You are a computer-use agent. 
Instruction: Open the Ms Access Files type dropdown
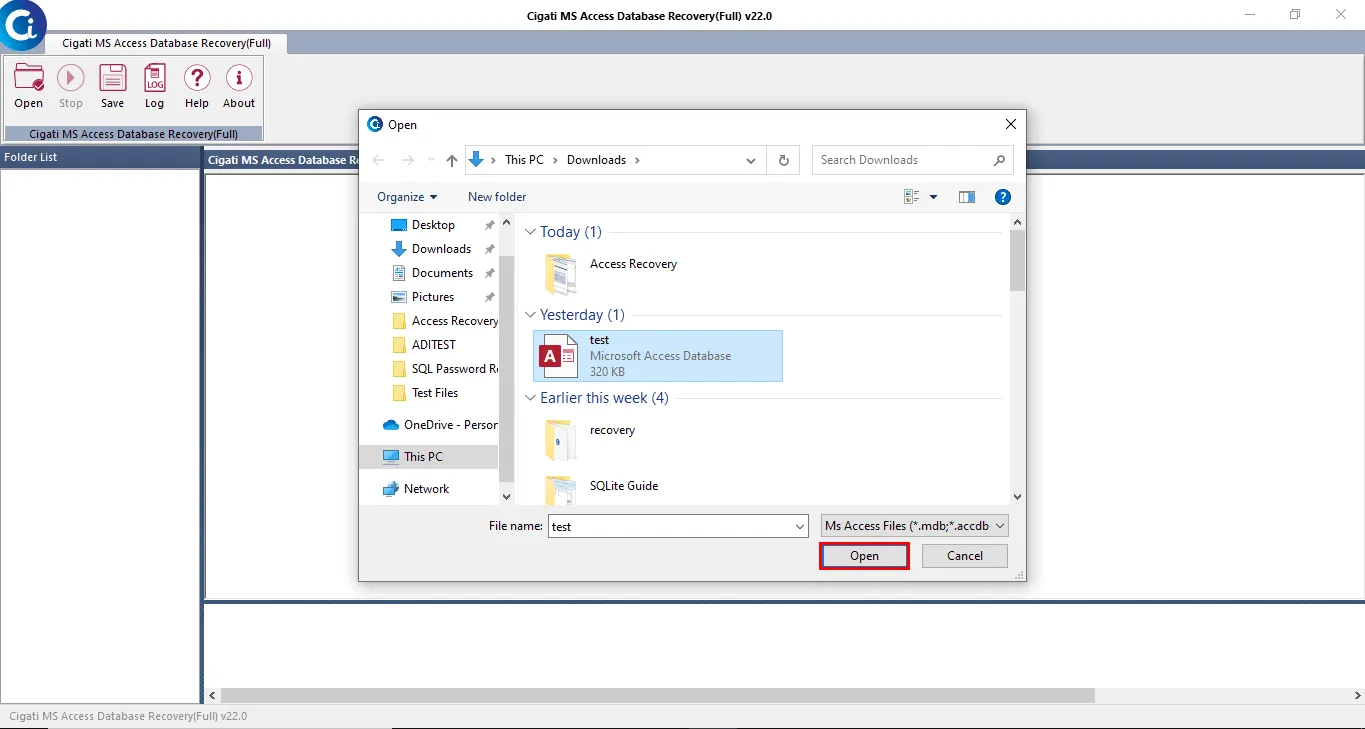pos(914,526)
